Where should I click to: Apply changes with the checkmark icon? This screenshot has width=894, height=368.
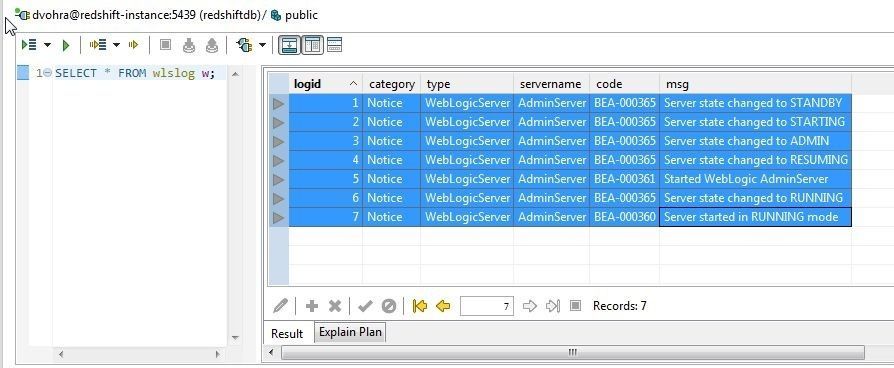[x=365, y=306]
